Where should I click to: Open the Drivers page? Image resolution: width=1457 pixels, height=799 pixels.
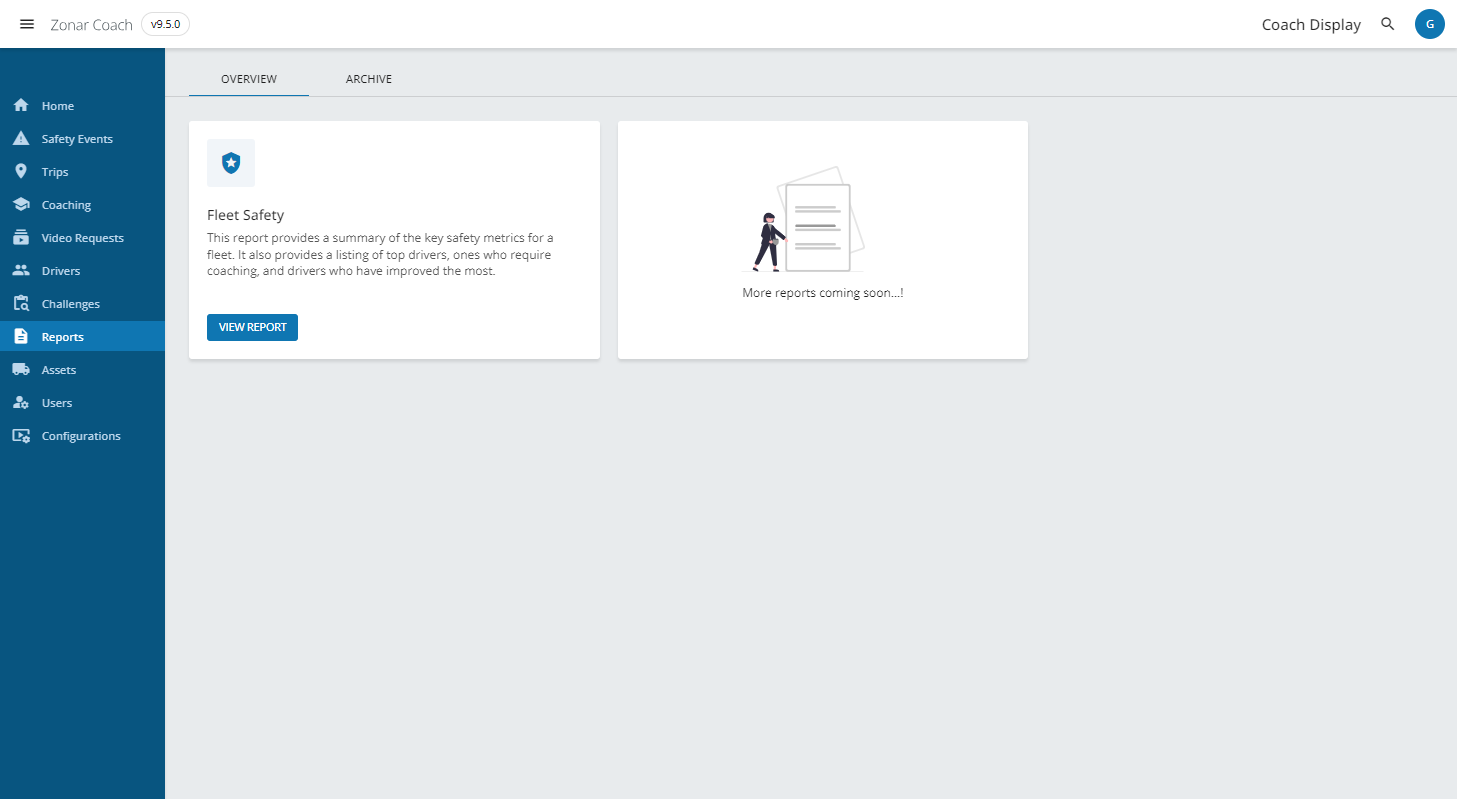(x=82, y=270)
